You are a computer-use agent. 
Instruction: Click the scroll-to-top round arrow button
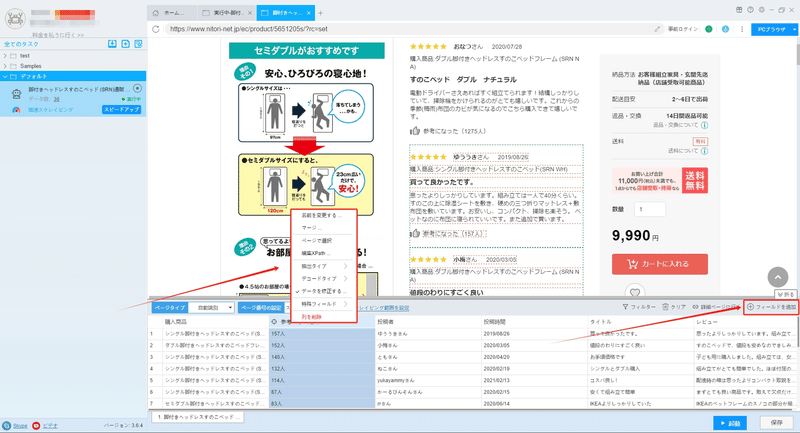coord(778,277)
